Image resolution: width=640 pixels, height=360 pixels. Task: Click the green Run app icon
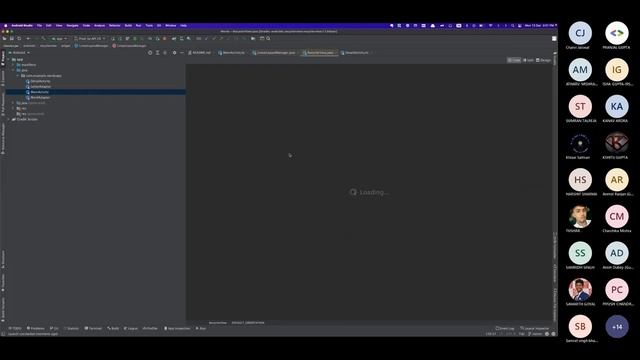113,38
